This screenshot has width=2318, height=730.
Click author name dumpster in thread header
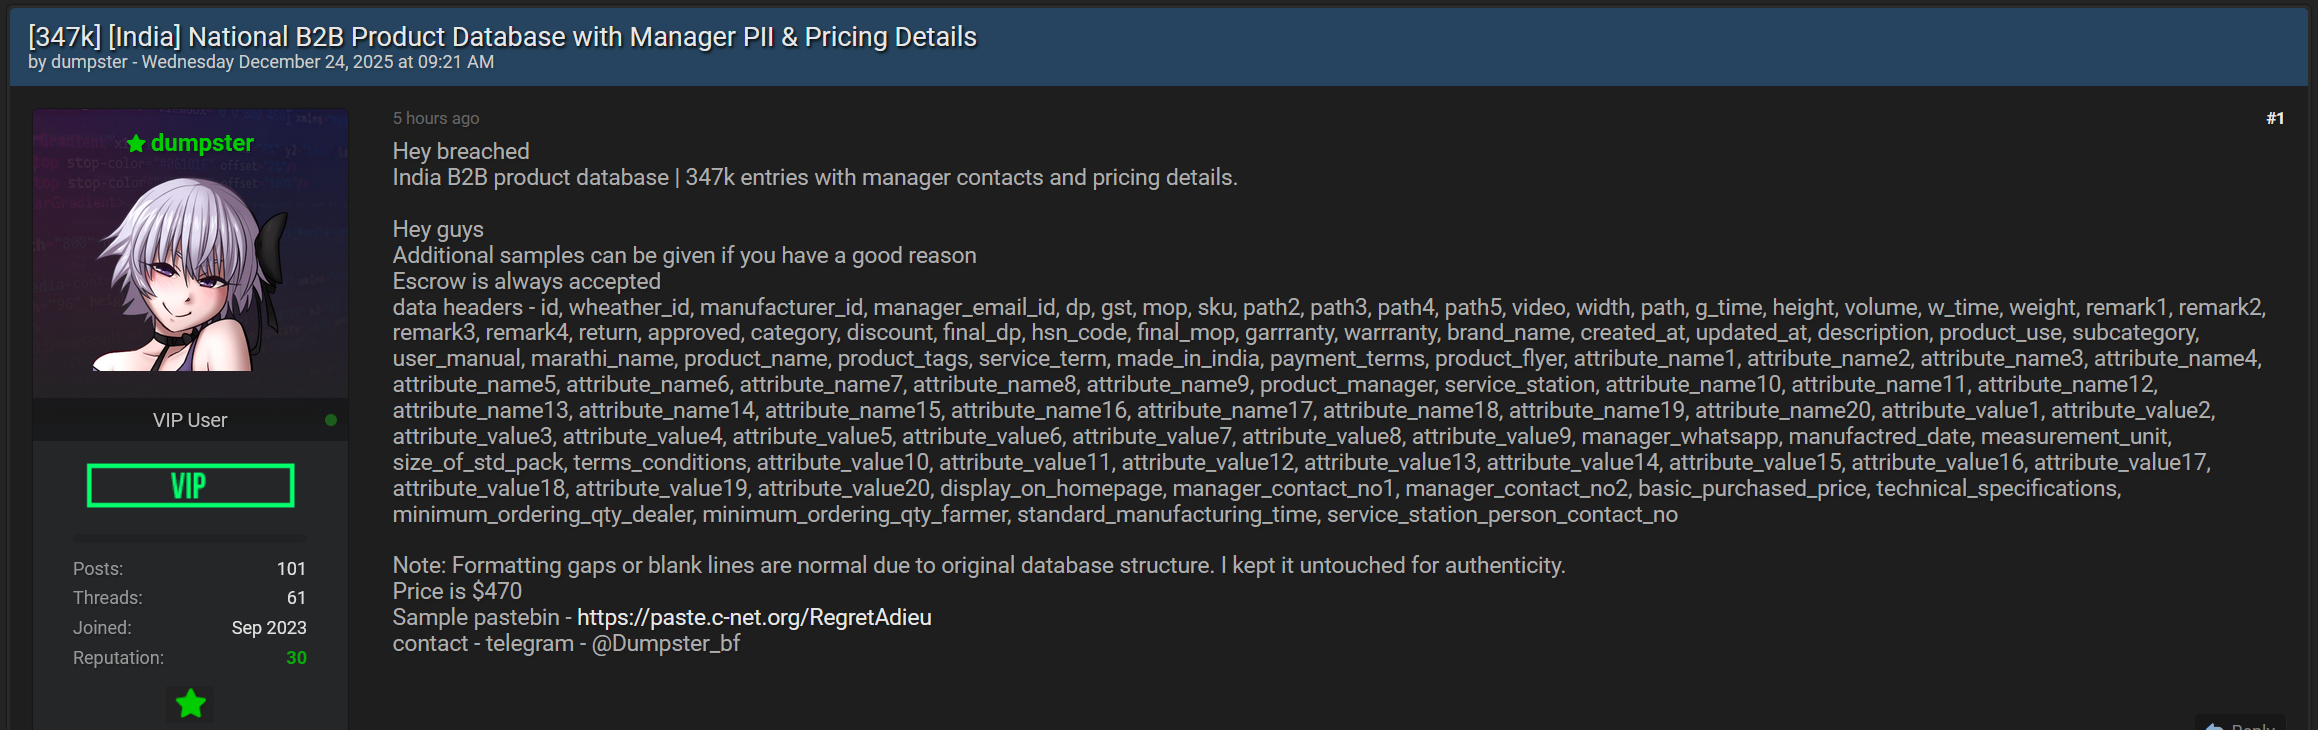pyautogui.click(x=89, y=62)
